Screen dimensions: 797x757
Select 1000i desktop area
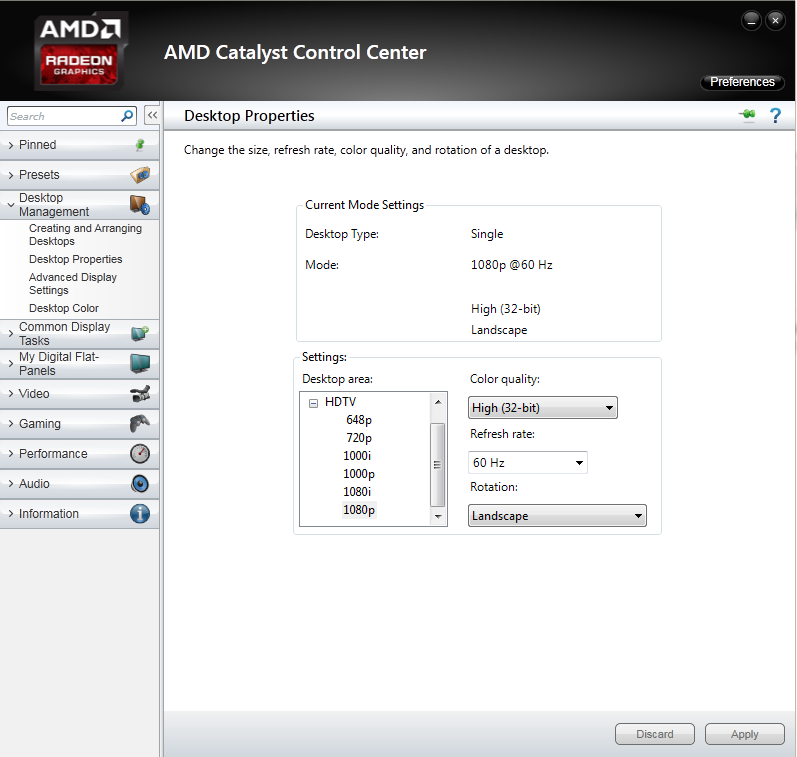click(x=357, y=456)
